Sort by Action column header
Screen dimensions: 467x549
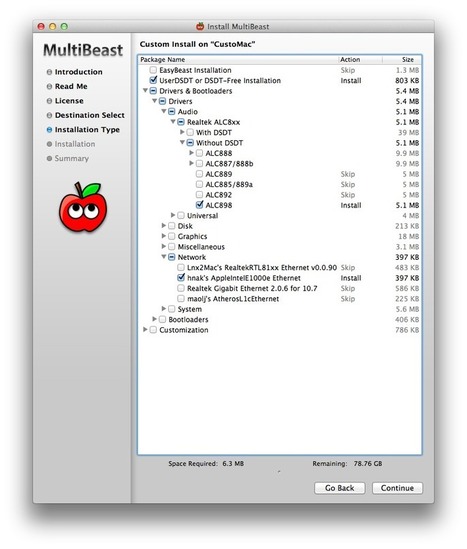[x=360, y=60]
